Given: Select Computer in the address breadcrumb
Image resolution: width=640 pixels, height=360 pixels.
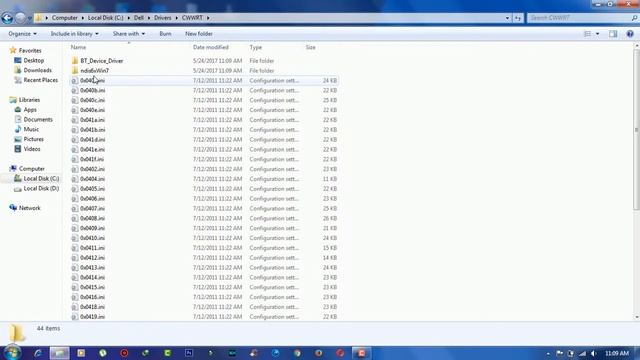Looking at the screenshot, I should (64, 18).
